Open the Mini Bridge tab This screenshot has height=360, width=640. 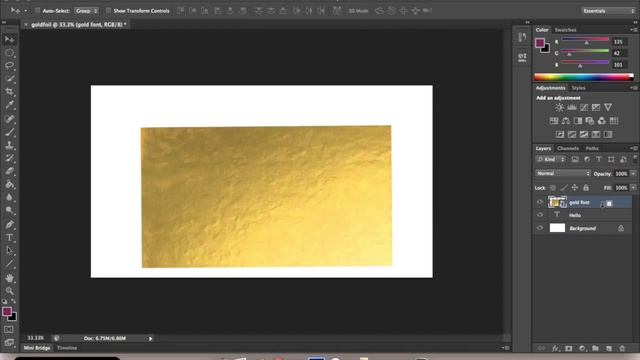pos(37,348)
